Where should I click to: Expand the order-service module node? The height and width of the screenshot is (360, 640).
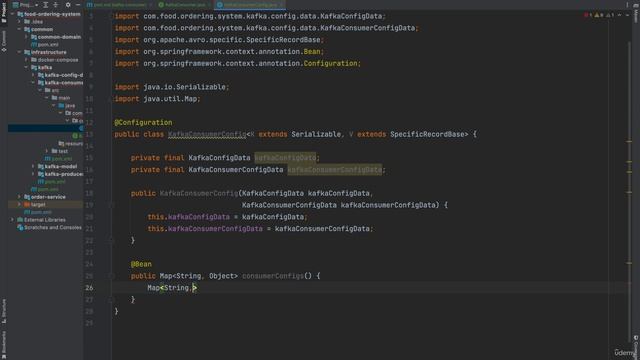19,197
